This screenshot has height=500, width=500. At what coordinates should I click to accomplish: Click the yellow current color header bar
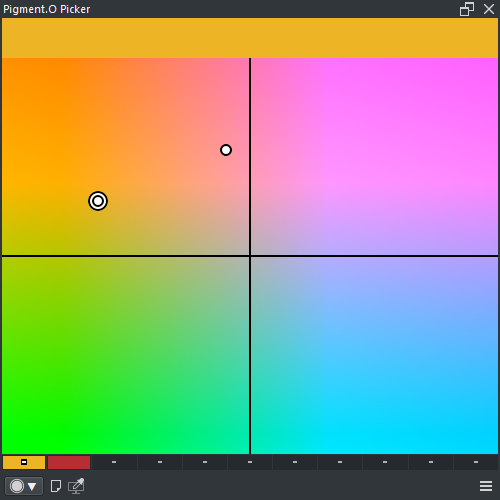pyautogui.click(x=250, y=38)
